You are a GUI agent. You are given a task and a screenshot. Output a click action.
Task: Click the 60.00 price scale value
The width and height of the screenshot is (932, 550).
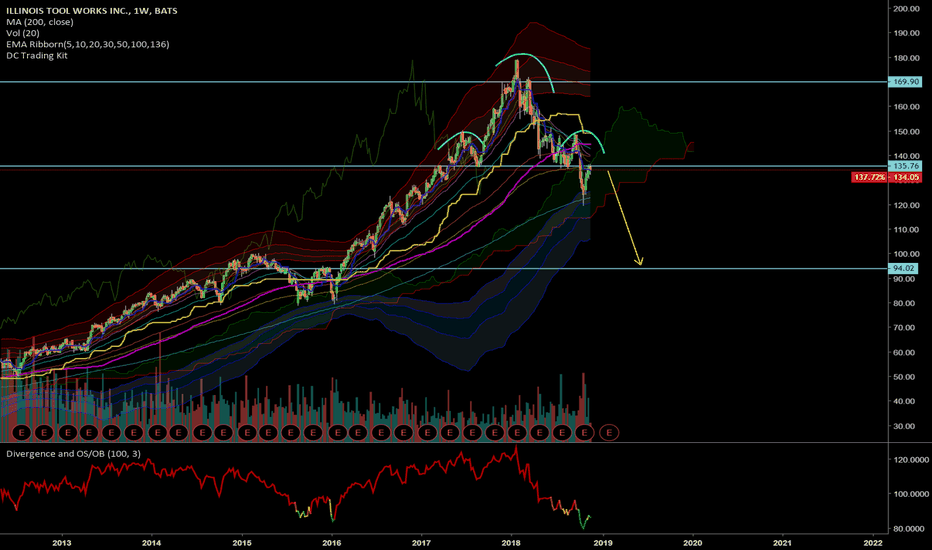coord(904,353)
